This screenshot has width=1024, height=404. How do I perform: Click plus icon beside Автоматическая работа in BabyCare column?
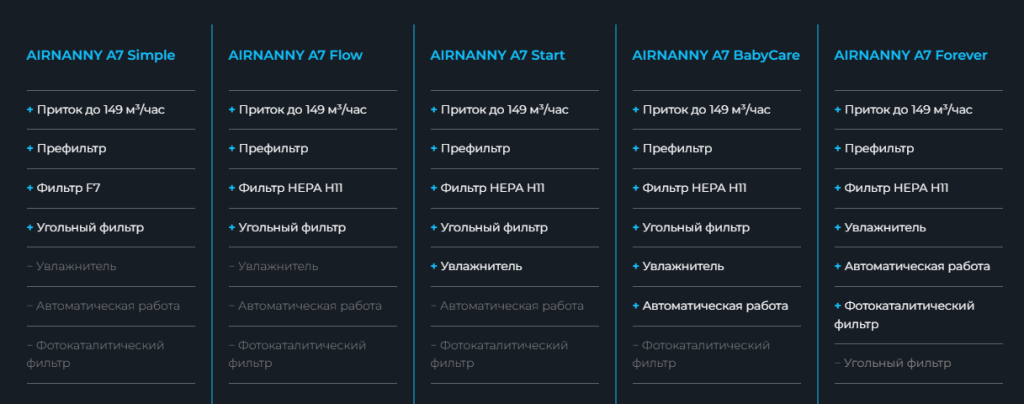click(636, 305)
